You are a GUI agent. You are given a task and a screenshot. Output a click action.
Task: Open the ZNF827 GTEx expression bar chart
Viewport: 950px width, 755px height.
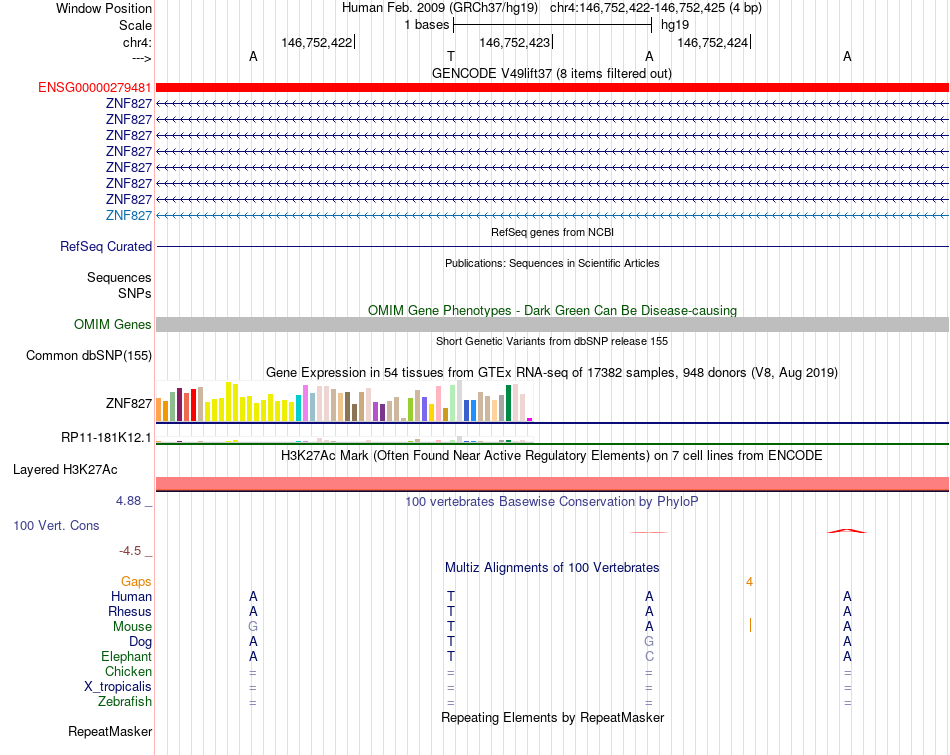click(344, 401)
